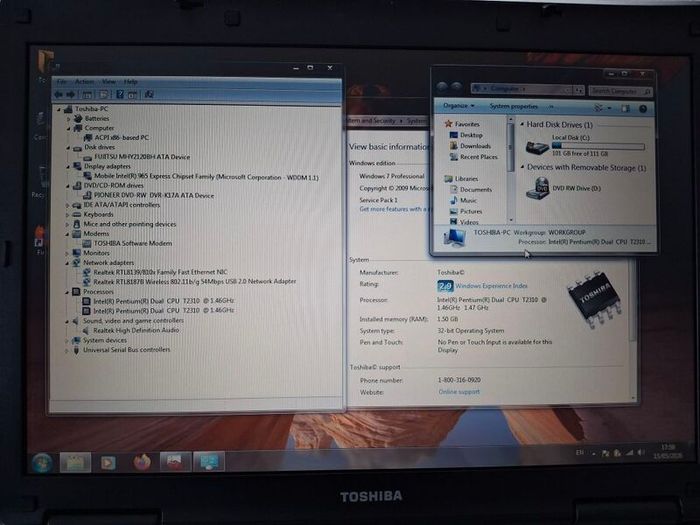Select Realtek High Definition Audio device

pos(136,330)
